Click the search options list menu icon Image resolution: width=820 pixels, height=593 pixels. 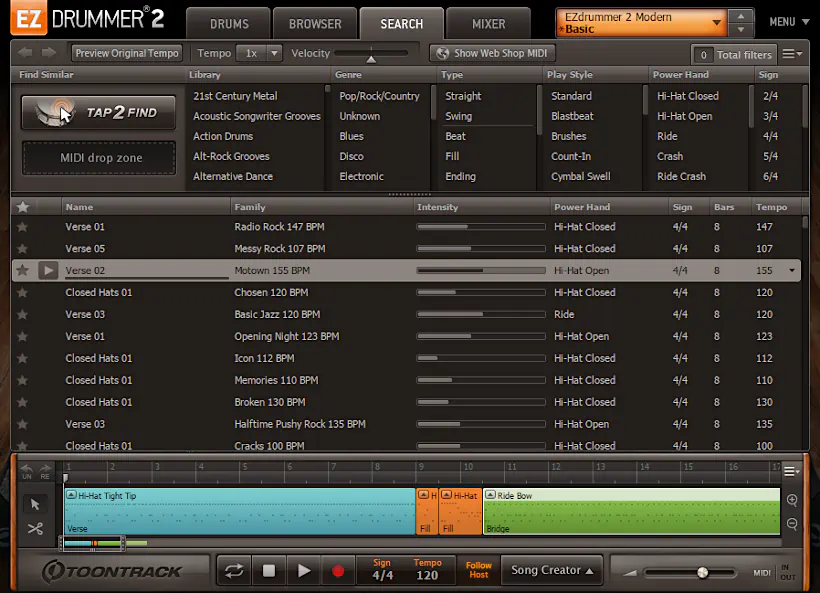point(792,54)
